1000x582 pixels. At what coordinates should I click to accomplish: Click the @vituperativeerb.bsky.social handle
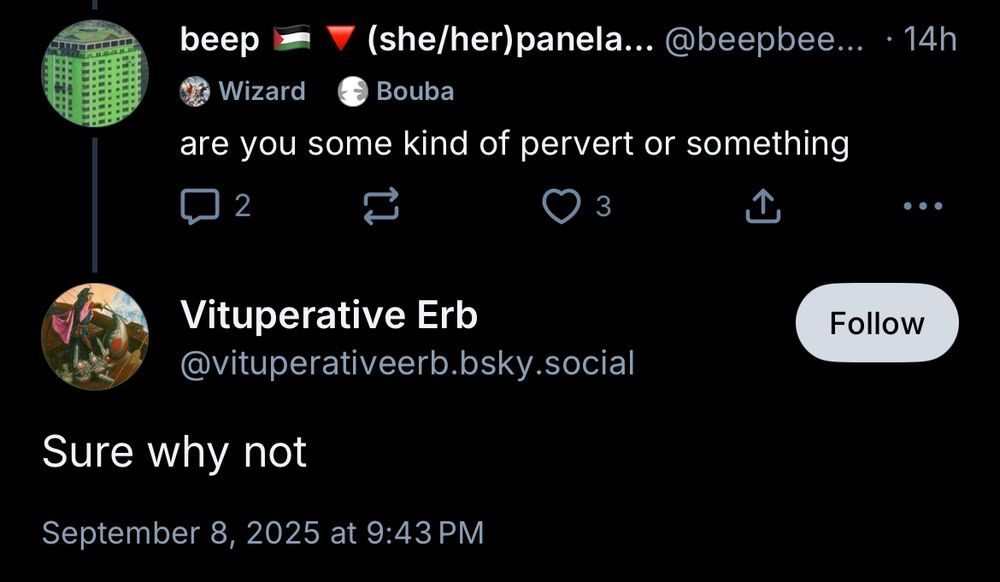coord(406,363)
